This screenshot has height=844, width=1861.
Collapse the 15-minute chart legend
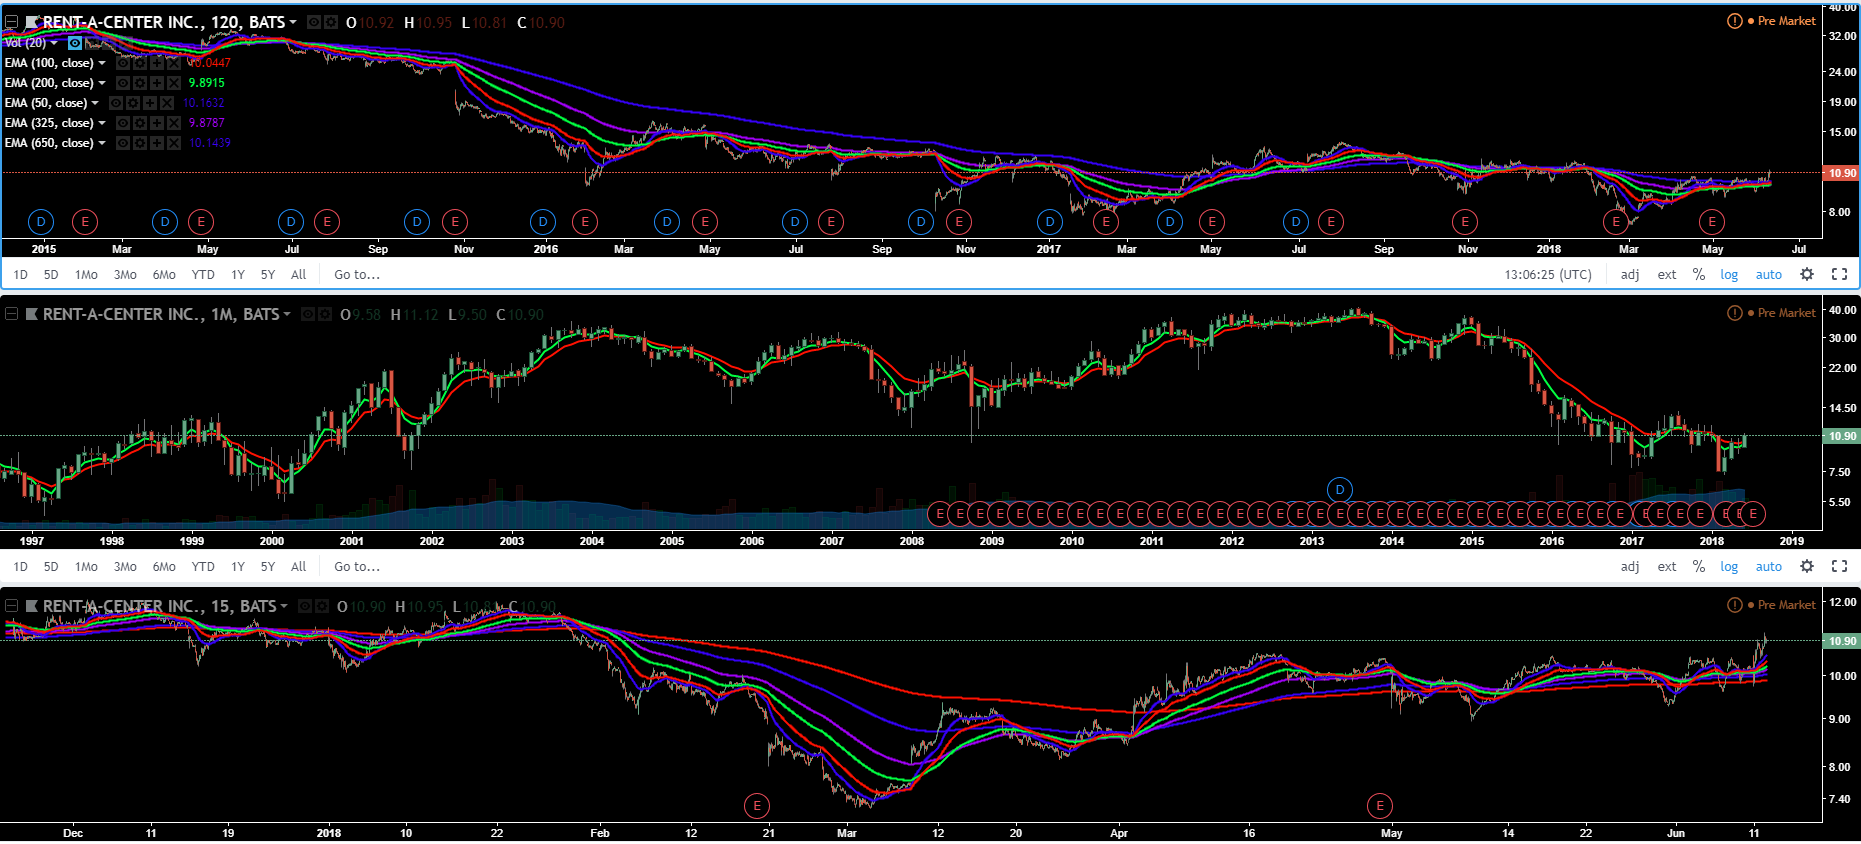pyautogui.click(x=12, y=606)
